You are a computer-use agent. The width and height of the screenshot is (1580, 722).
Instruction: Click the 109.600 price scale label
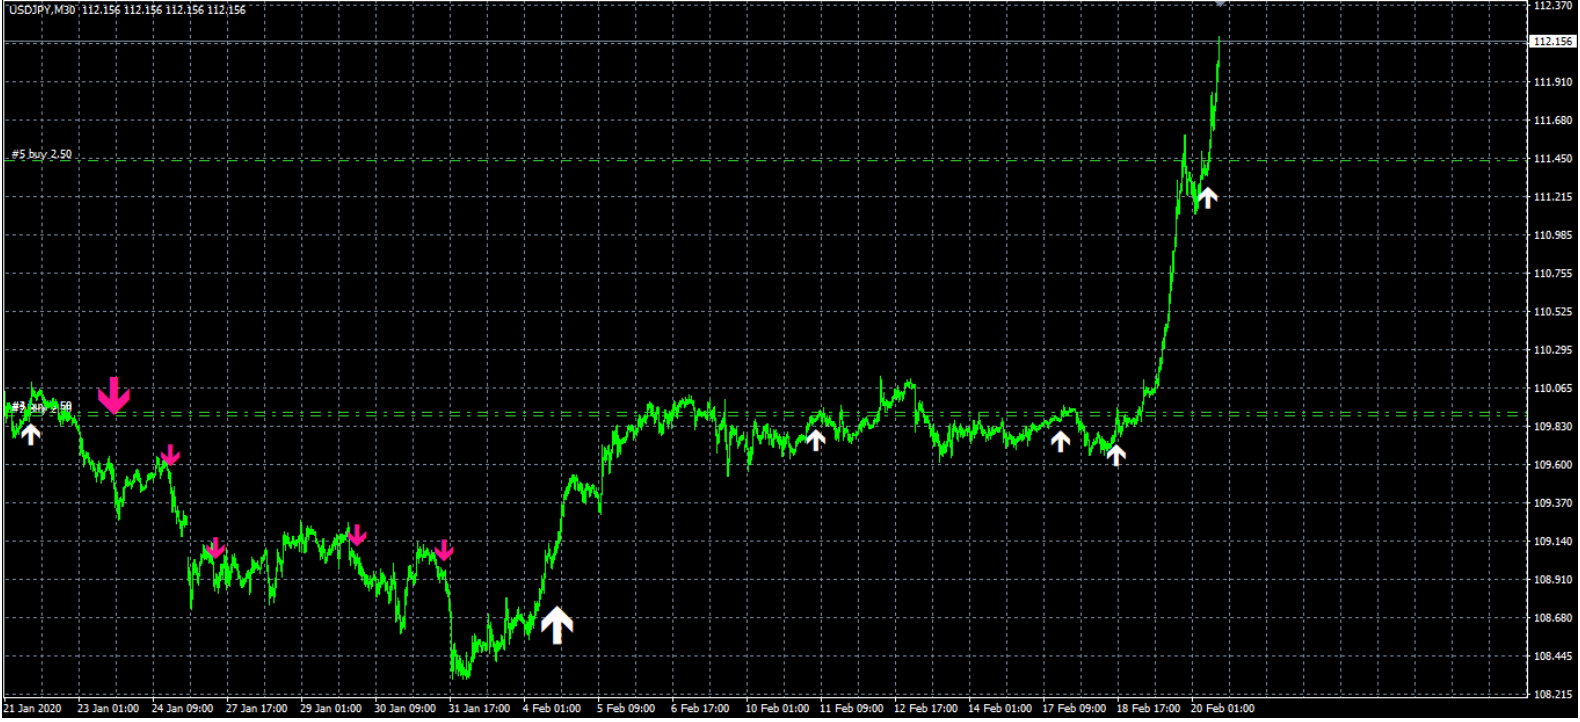pos(1553,465)
